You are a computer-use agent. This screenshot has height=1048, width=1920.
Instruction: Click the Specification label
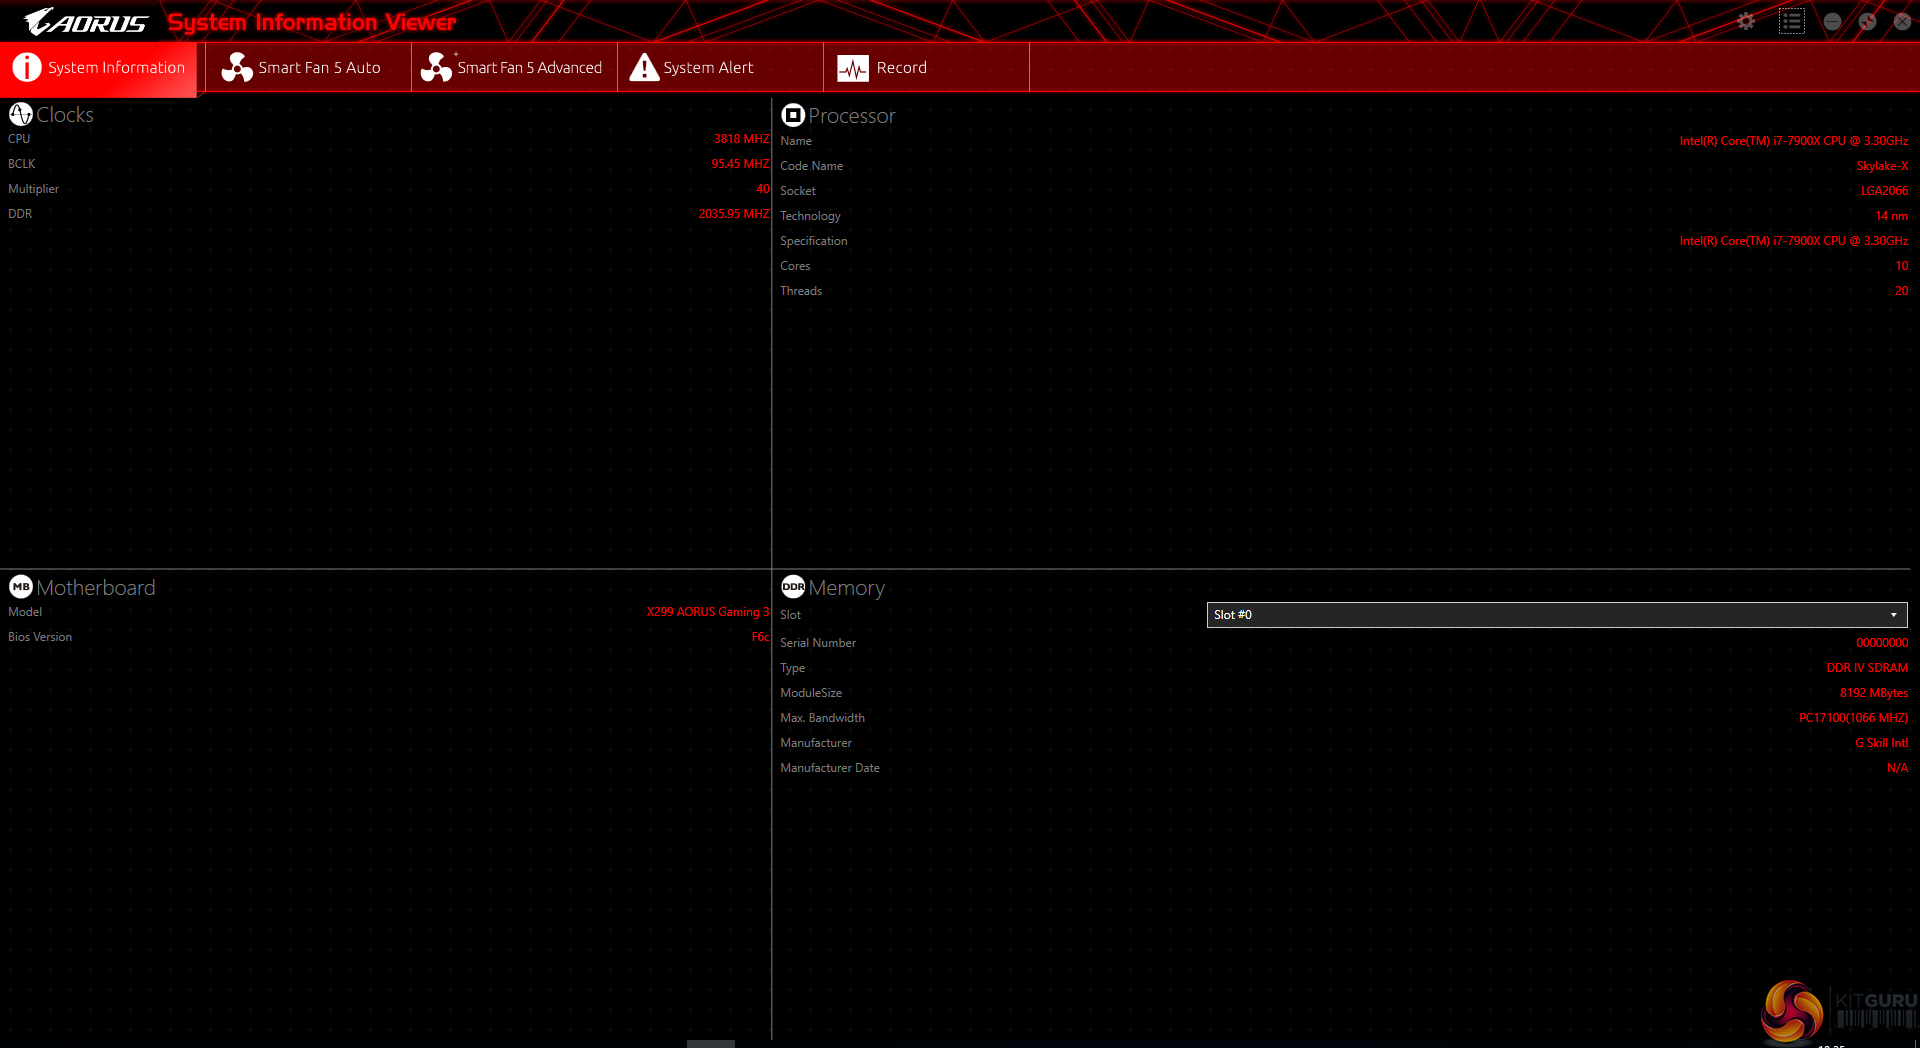point(814,241)
